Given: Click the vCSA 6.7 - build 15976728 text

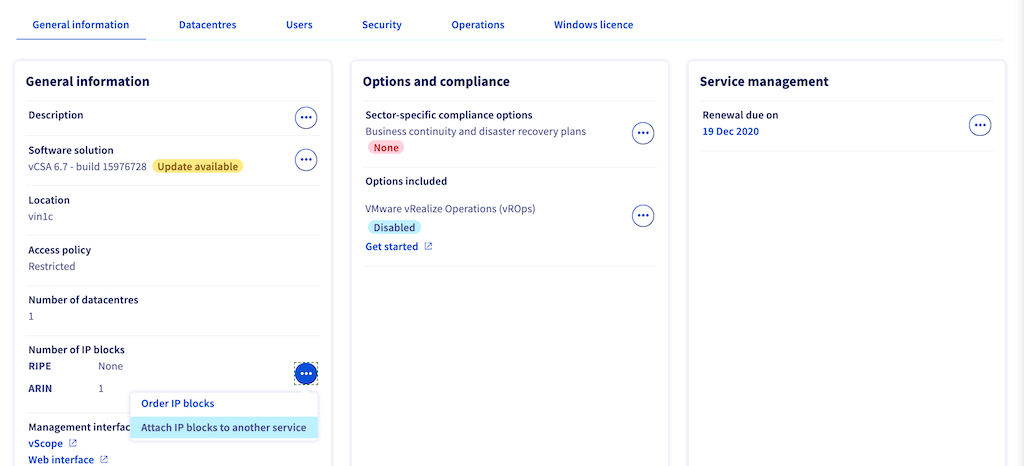Looking at the screenshot, I should 88,166.
